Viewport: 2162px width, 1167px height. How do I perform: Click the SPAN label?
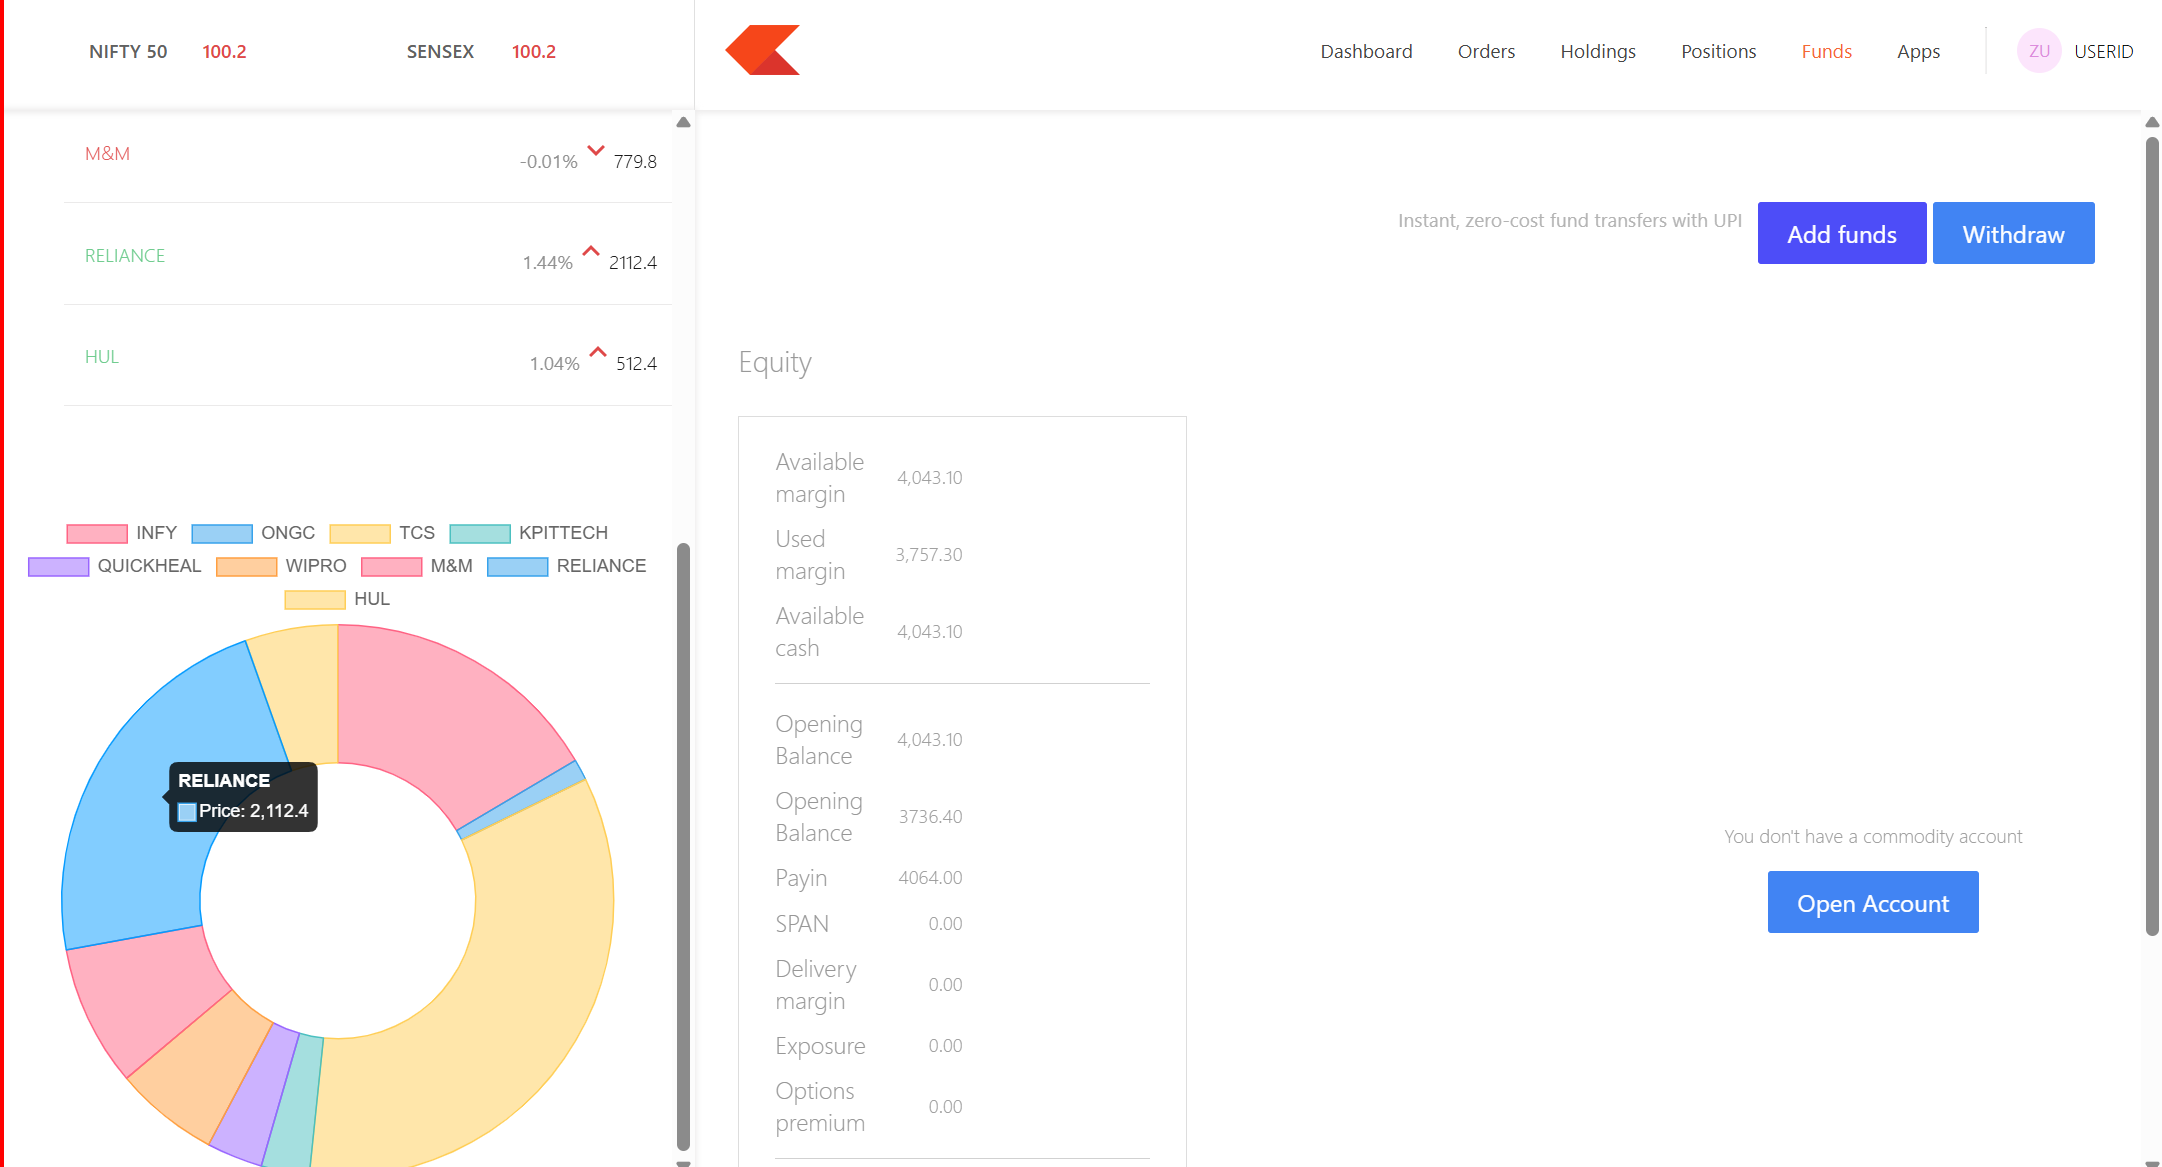click(x=802, y=924)
